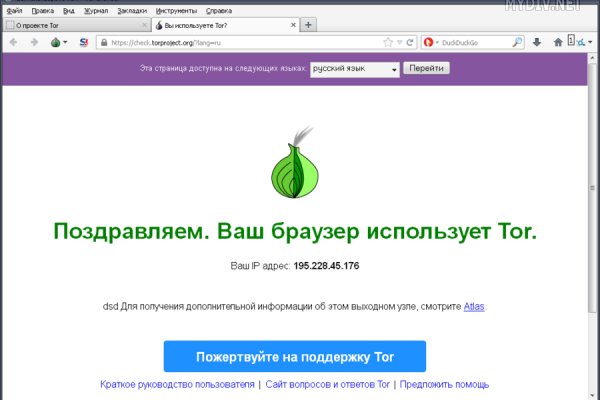Bookmark this page with the star icon

388,43
